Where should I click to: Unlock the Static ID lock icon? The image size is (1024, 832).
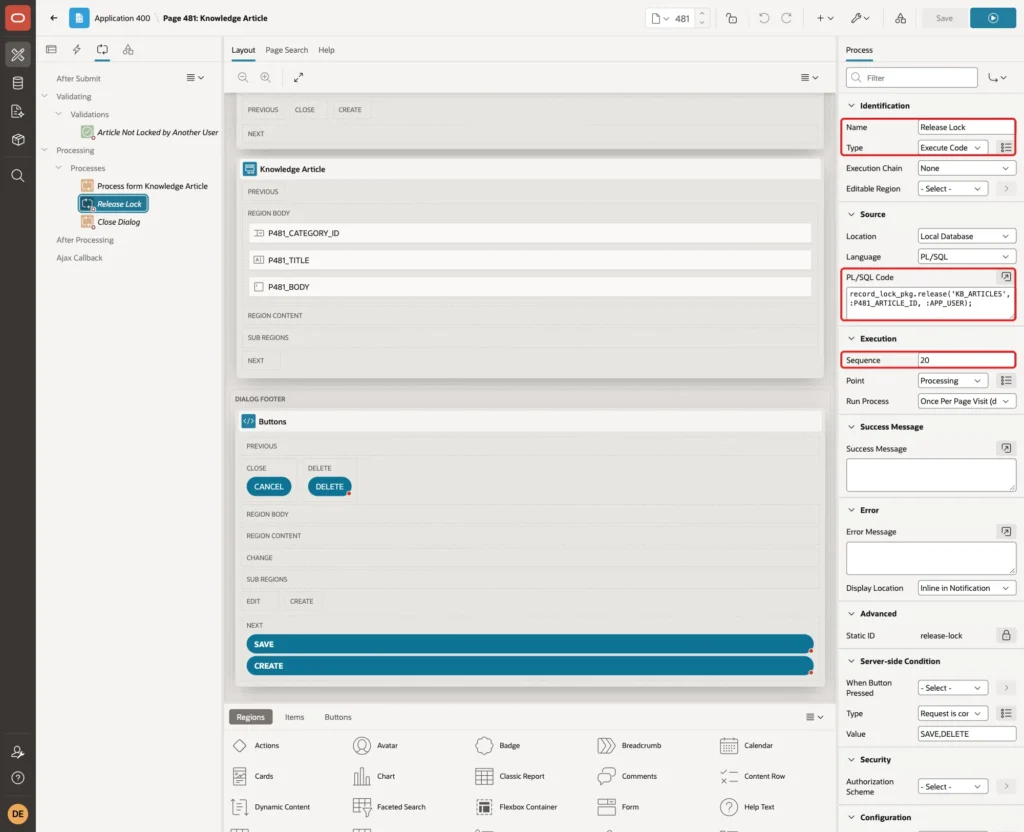coord(1006,635)
